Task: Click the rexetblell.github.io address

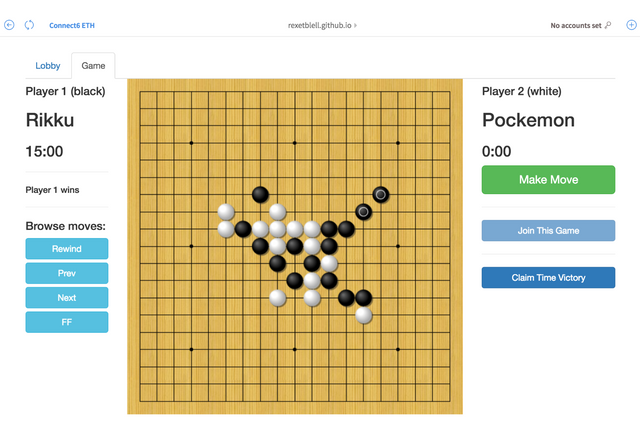Action: 320,25
